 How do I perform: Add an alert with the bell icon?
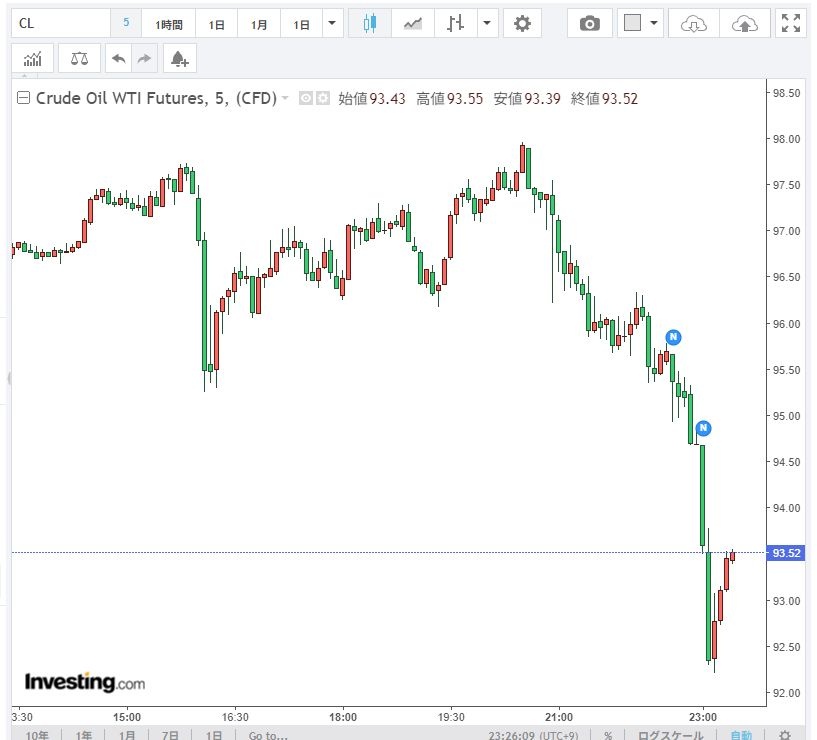[179, 59]
